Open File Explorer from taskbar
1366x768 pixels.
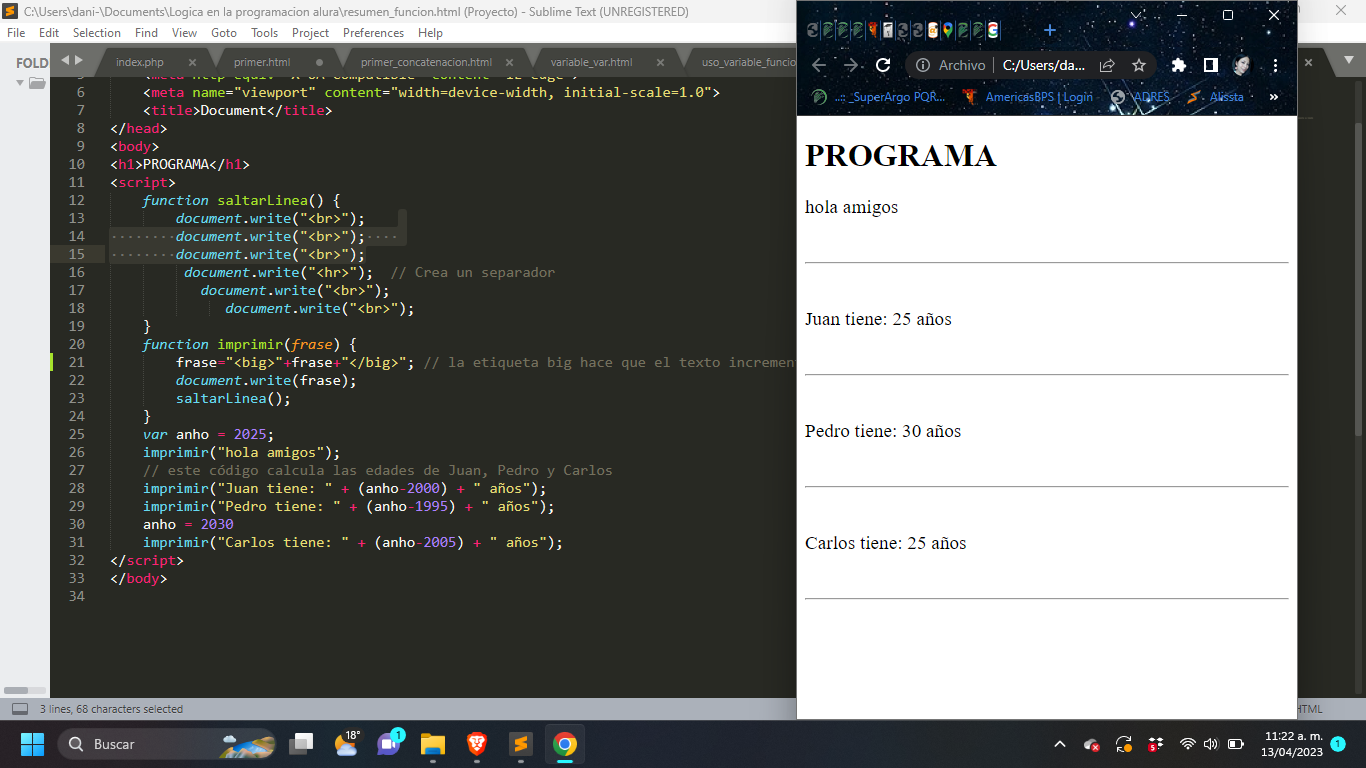point(432,744)
